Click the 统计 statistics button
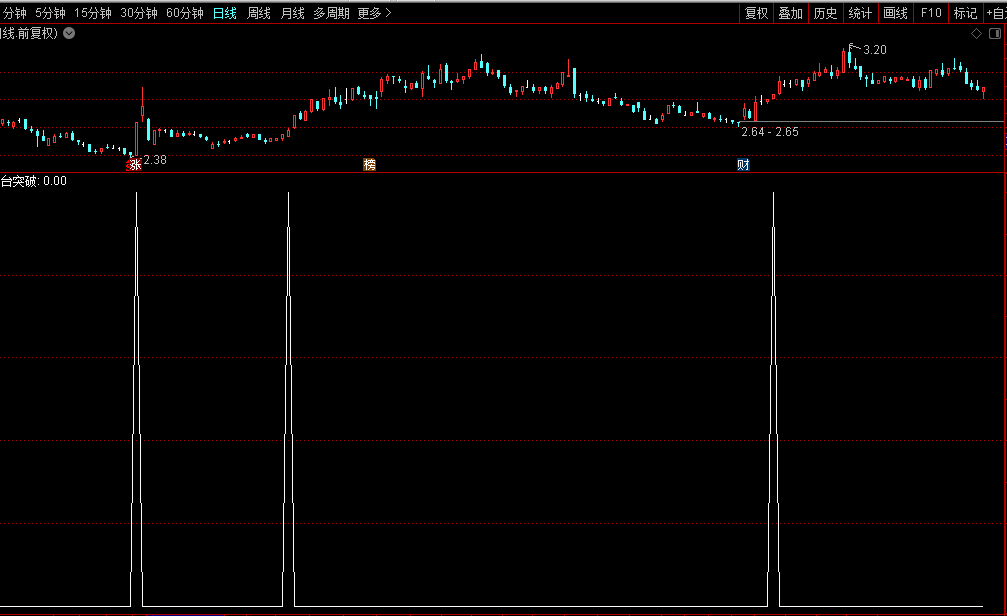Screen dimensions: 1007x616 tap(859, 13)
